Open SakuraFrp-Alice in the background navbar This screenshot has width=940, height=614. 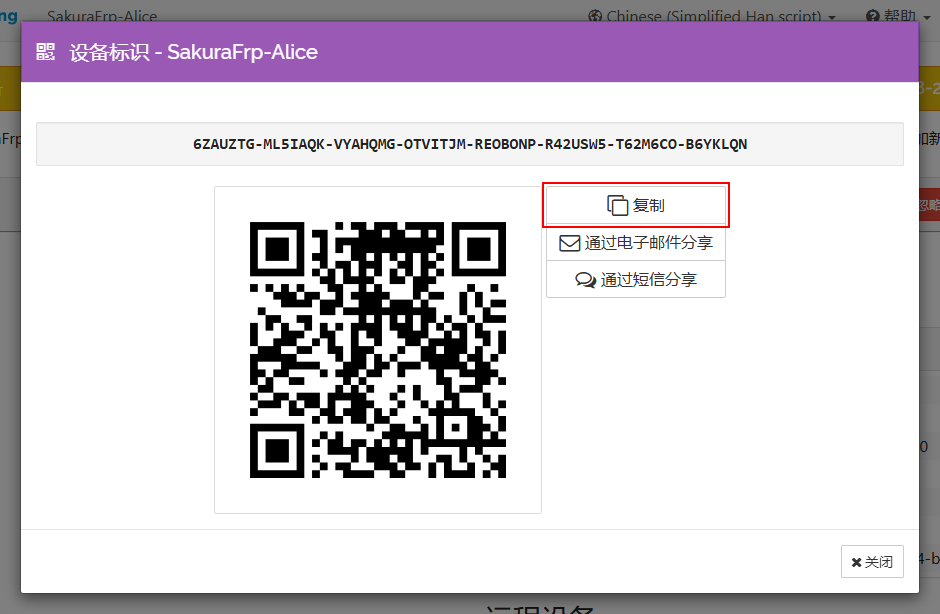click(x=102, y=16)
